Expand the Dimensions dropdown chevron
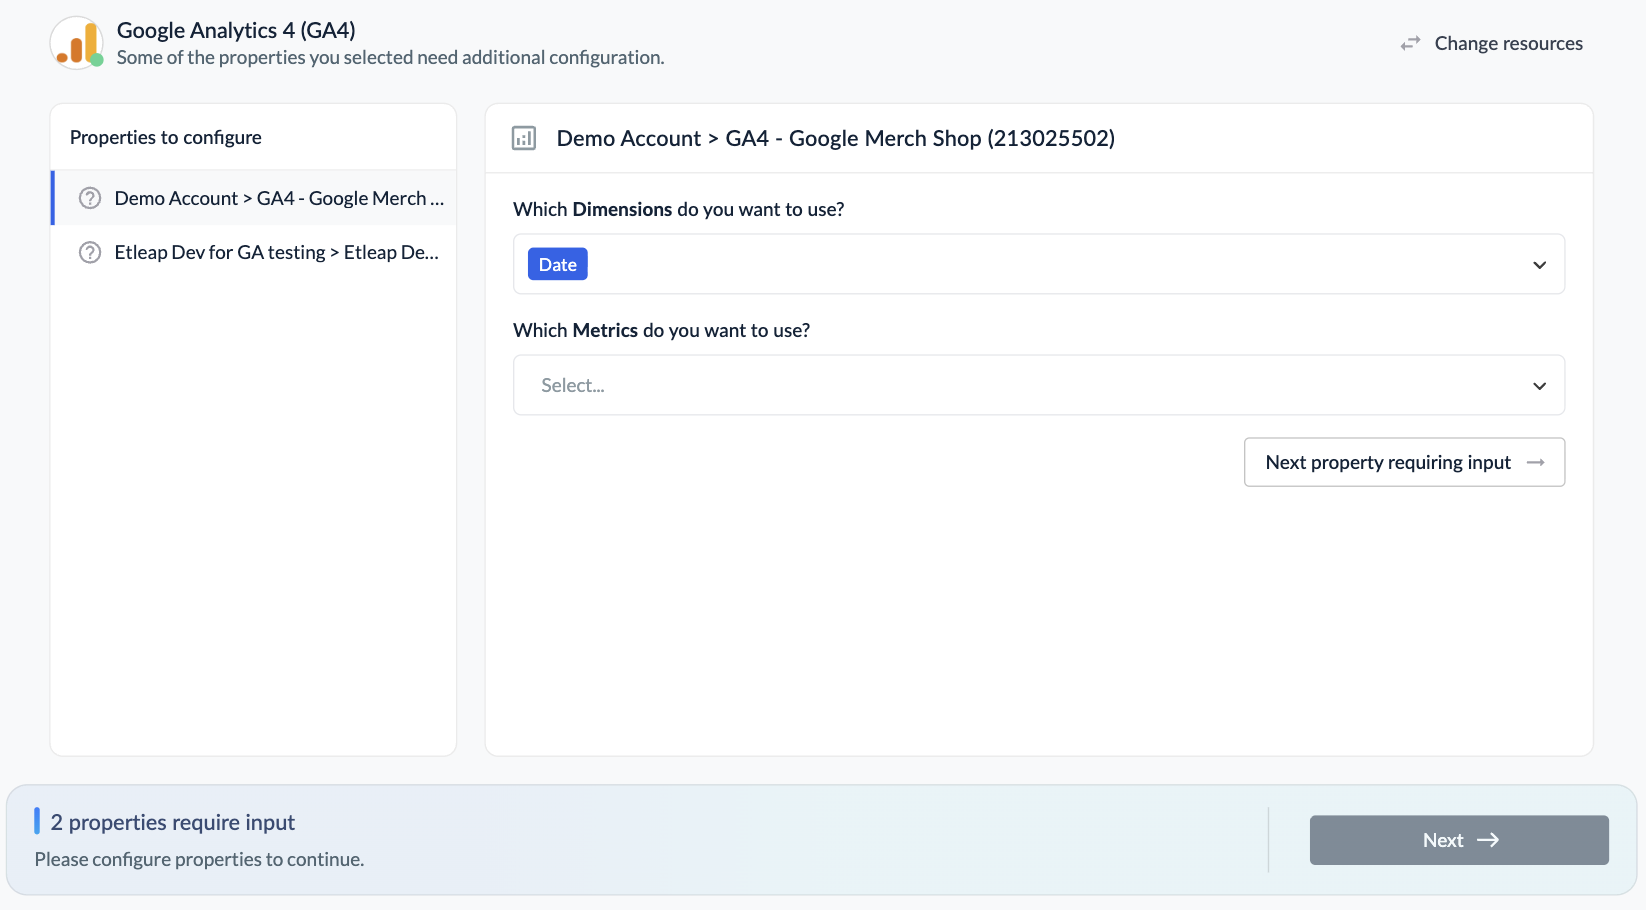This screenshot has width=1646, height=910. click(1540, 265)
